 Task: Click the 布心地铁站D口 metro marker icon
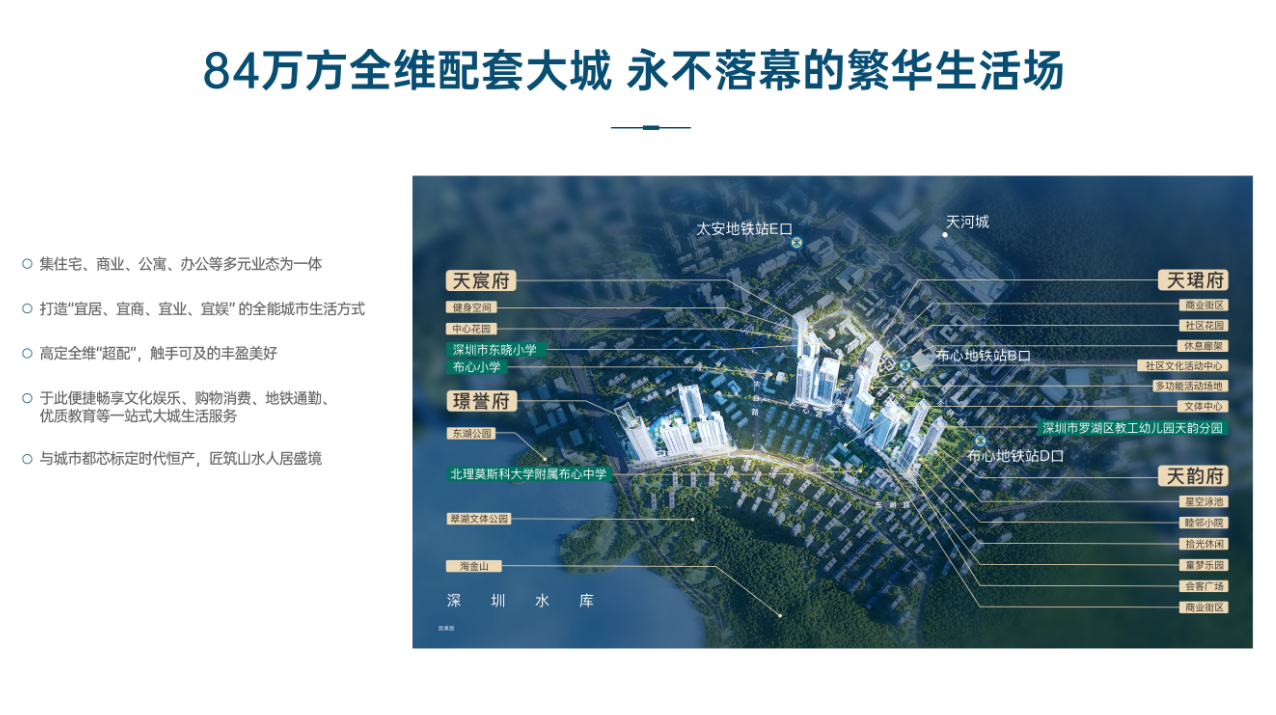coord(980,439)
